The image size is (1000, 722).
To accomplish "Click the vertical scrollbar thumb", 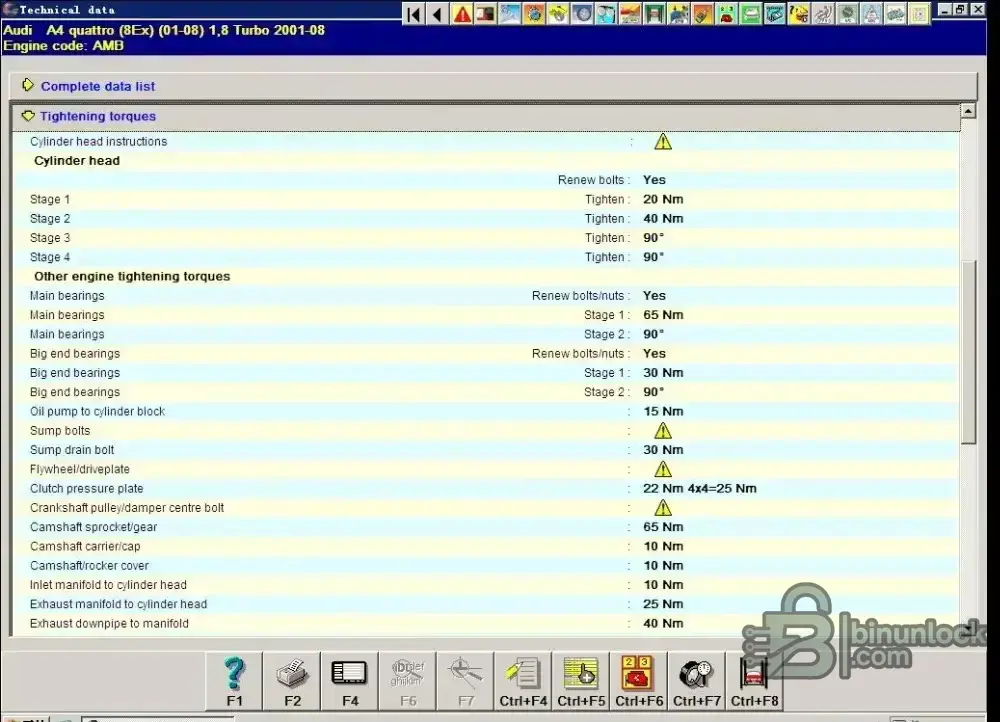I will pos(969,351).
